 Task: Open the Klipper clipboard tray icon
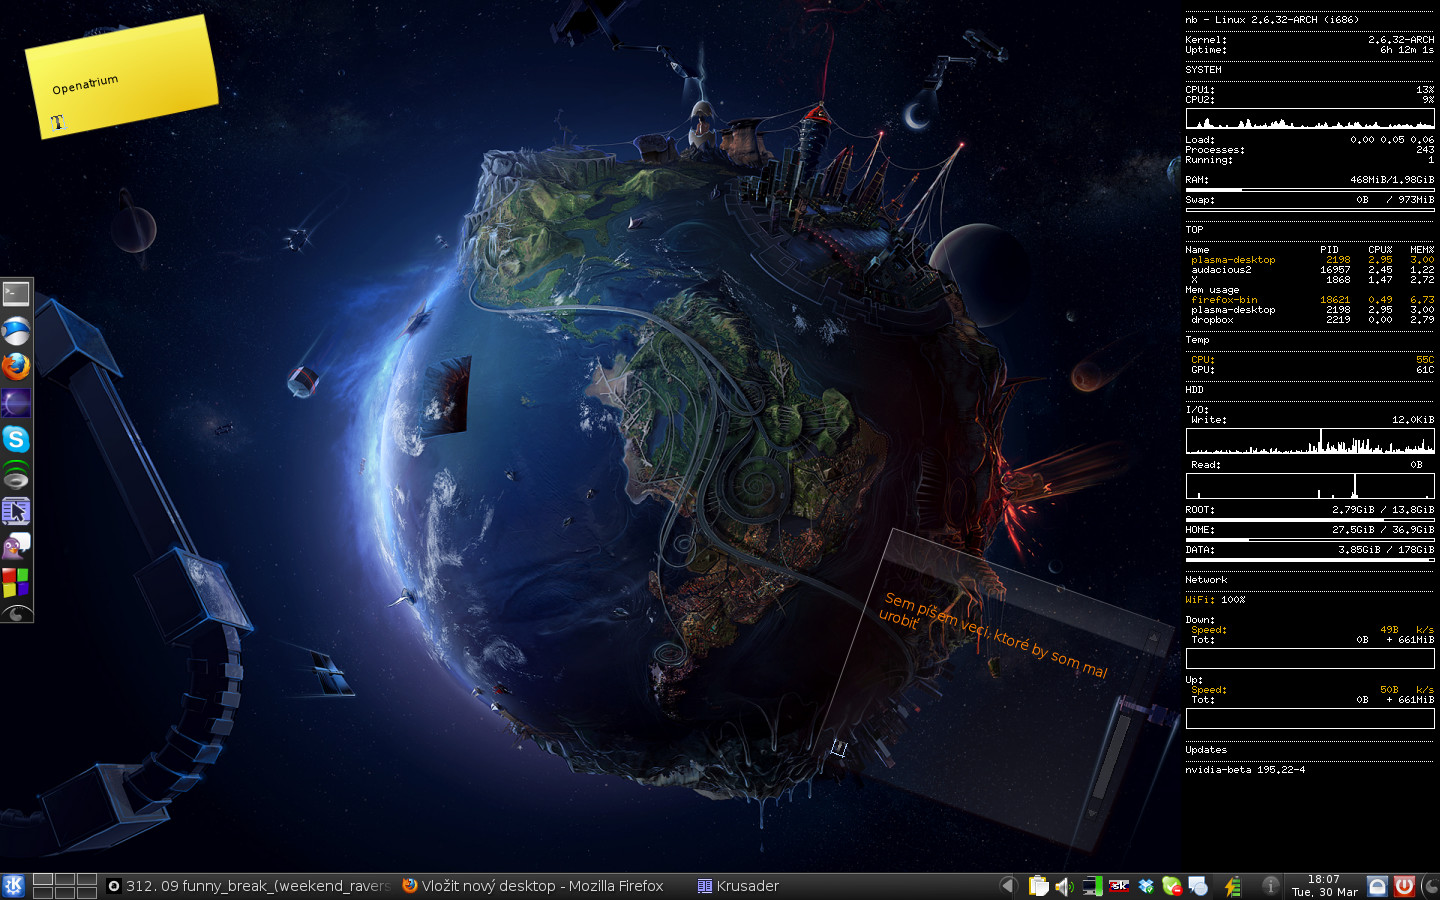(1038, 886)
